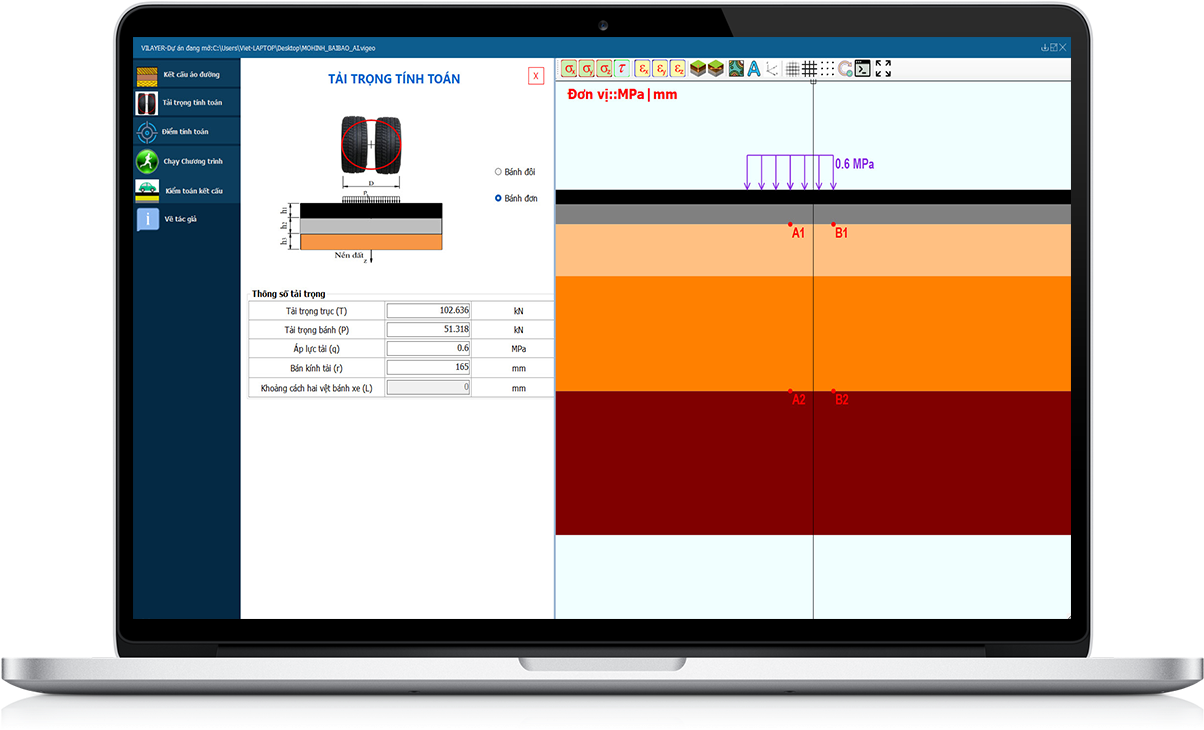Close the Tải trọng tính toán panel
Viewport: 1204px width, 730px height.
[536, 76]
